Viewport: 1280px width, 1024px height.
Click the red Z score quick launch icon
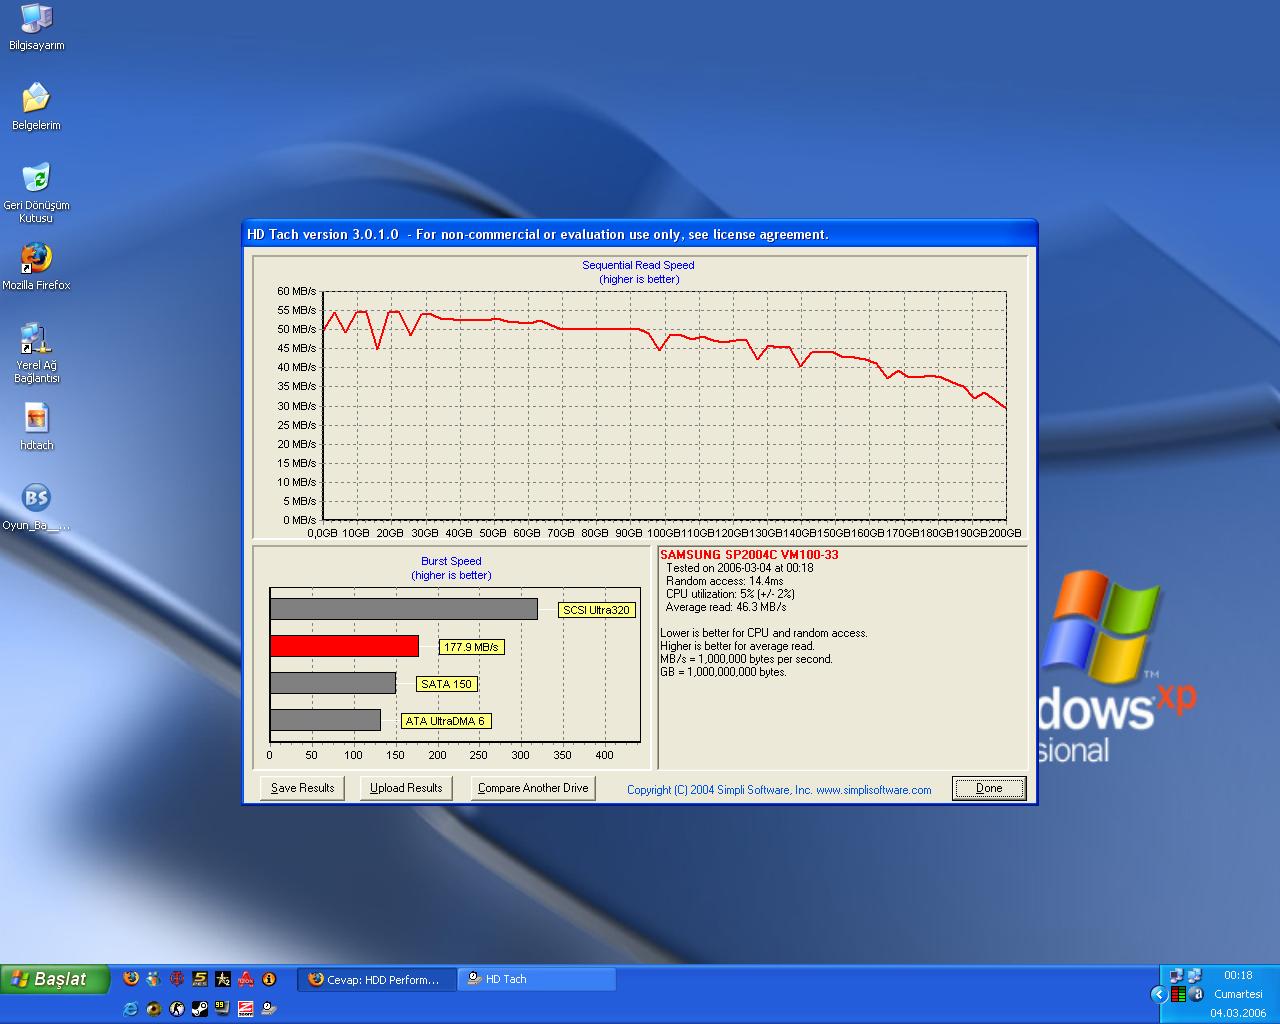246,1008
